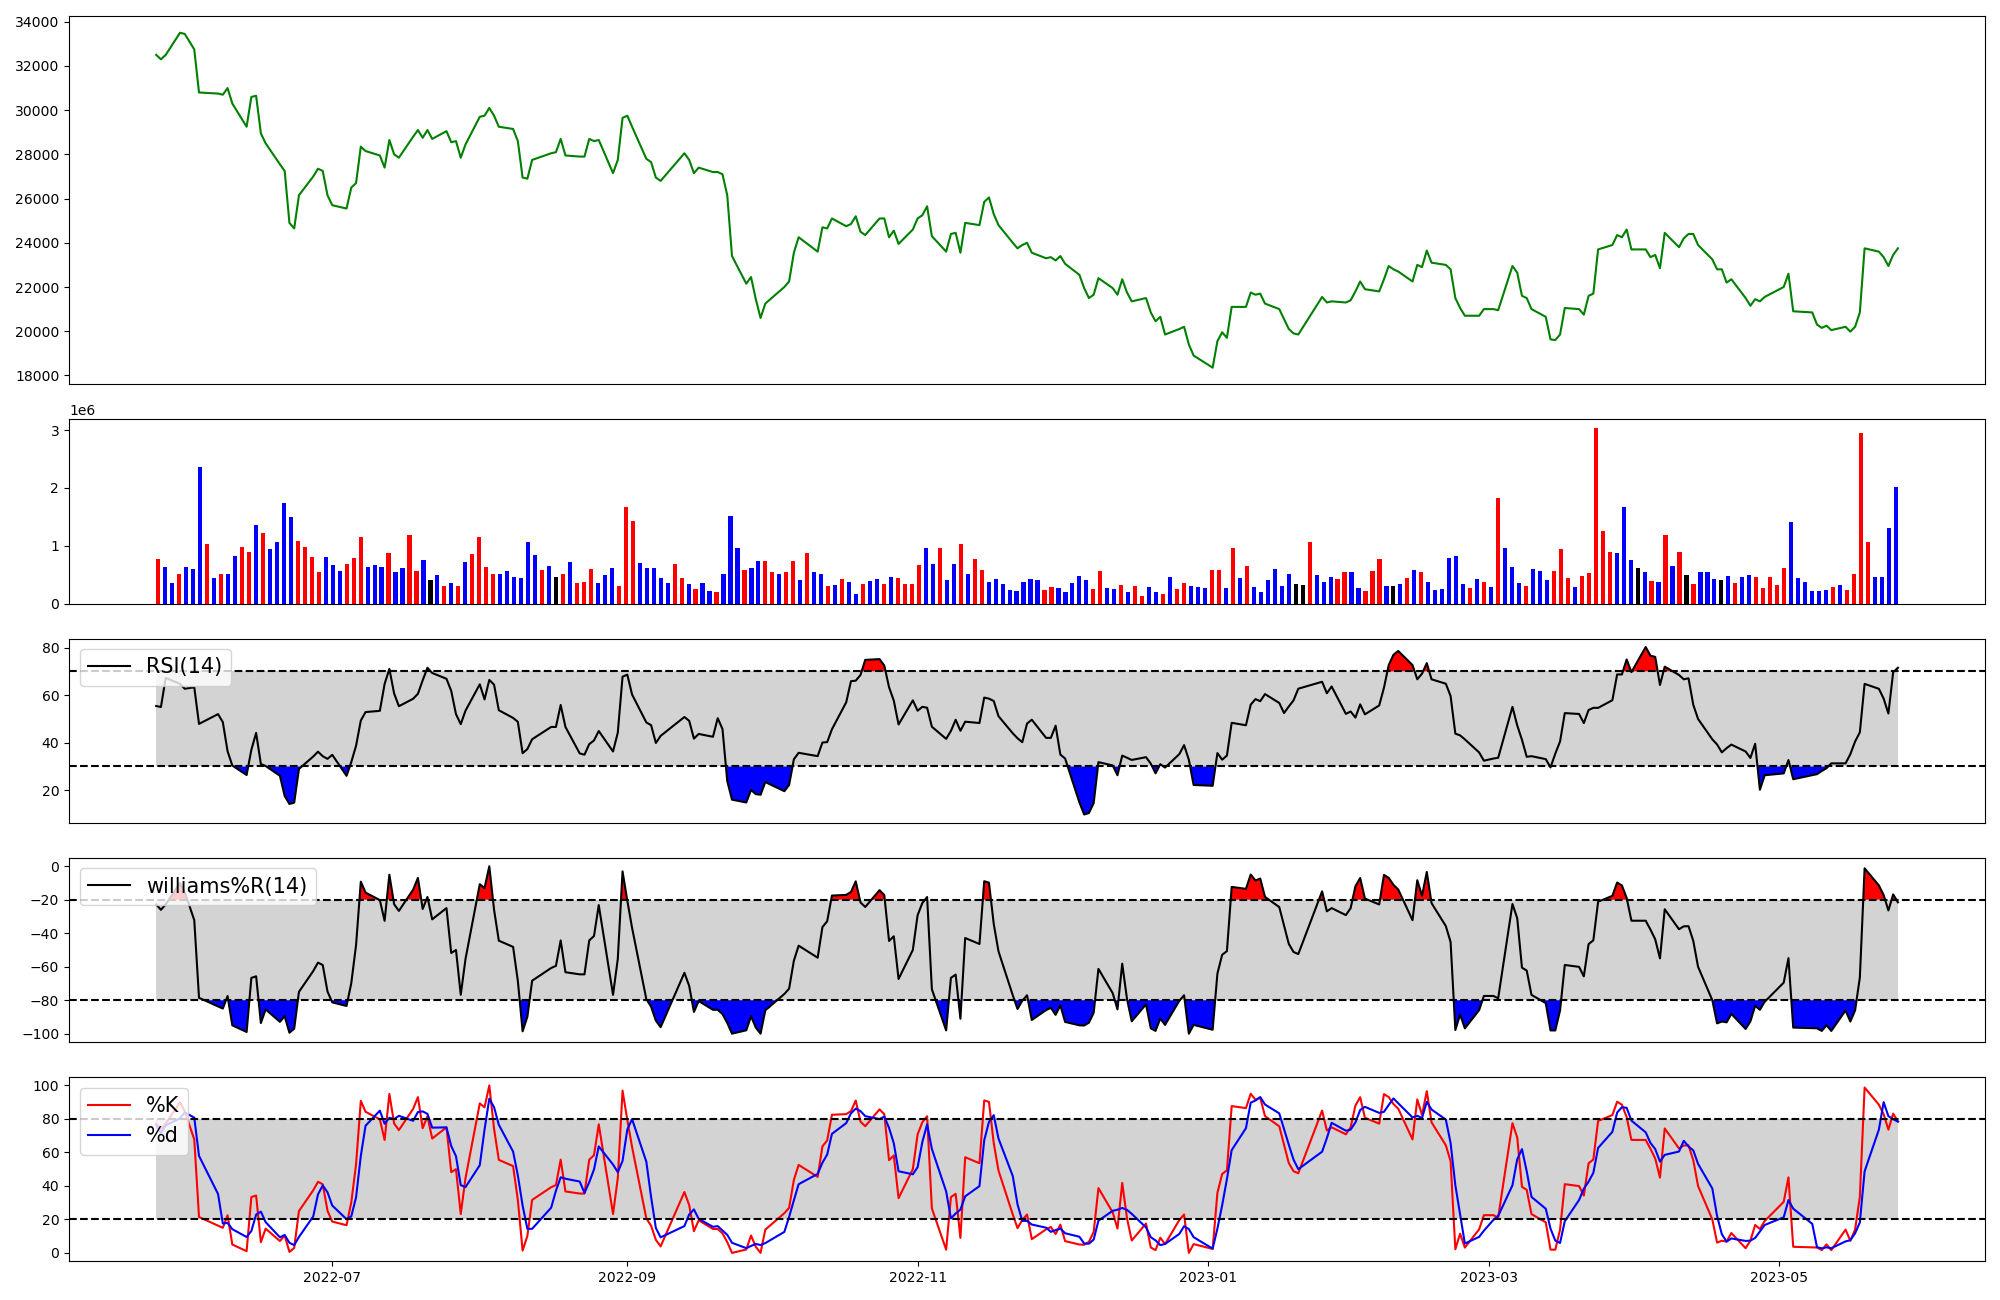Click the red %K legend line sample
Screen dimensions: 2000x1300
coord(109,1105)
